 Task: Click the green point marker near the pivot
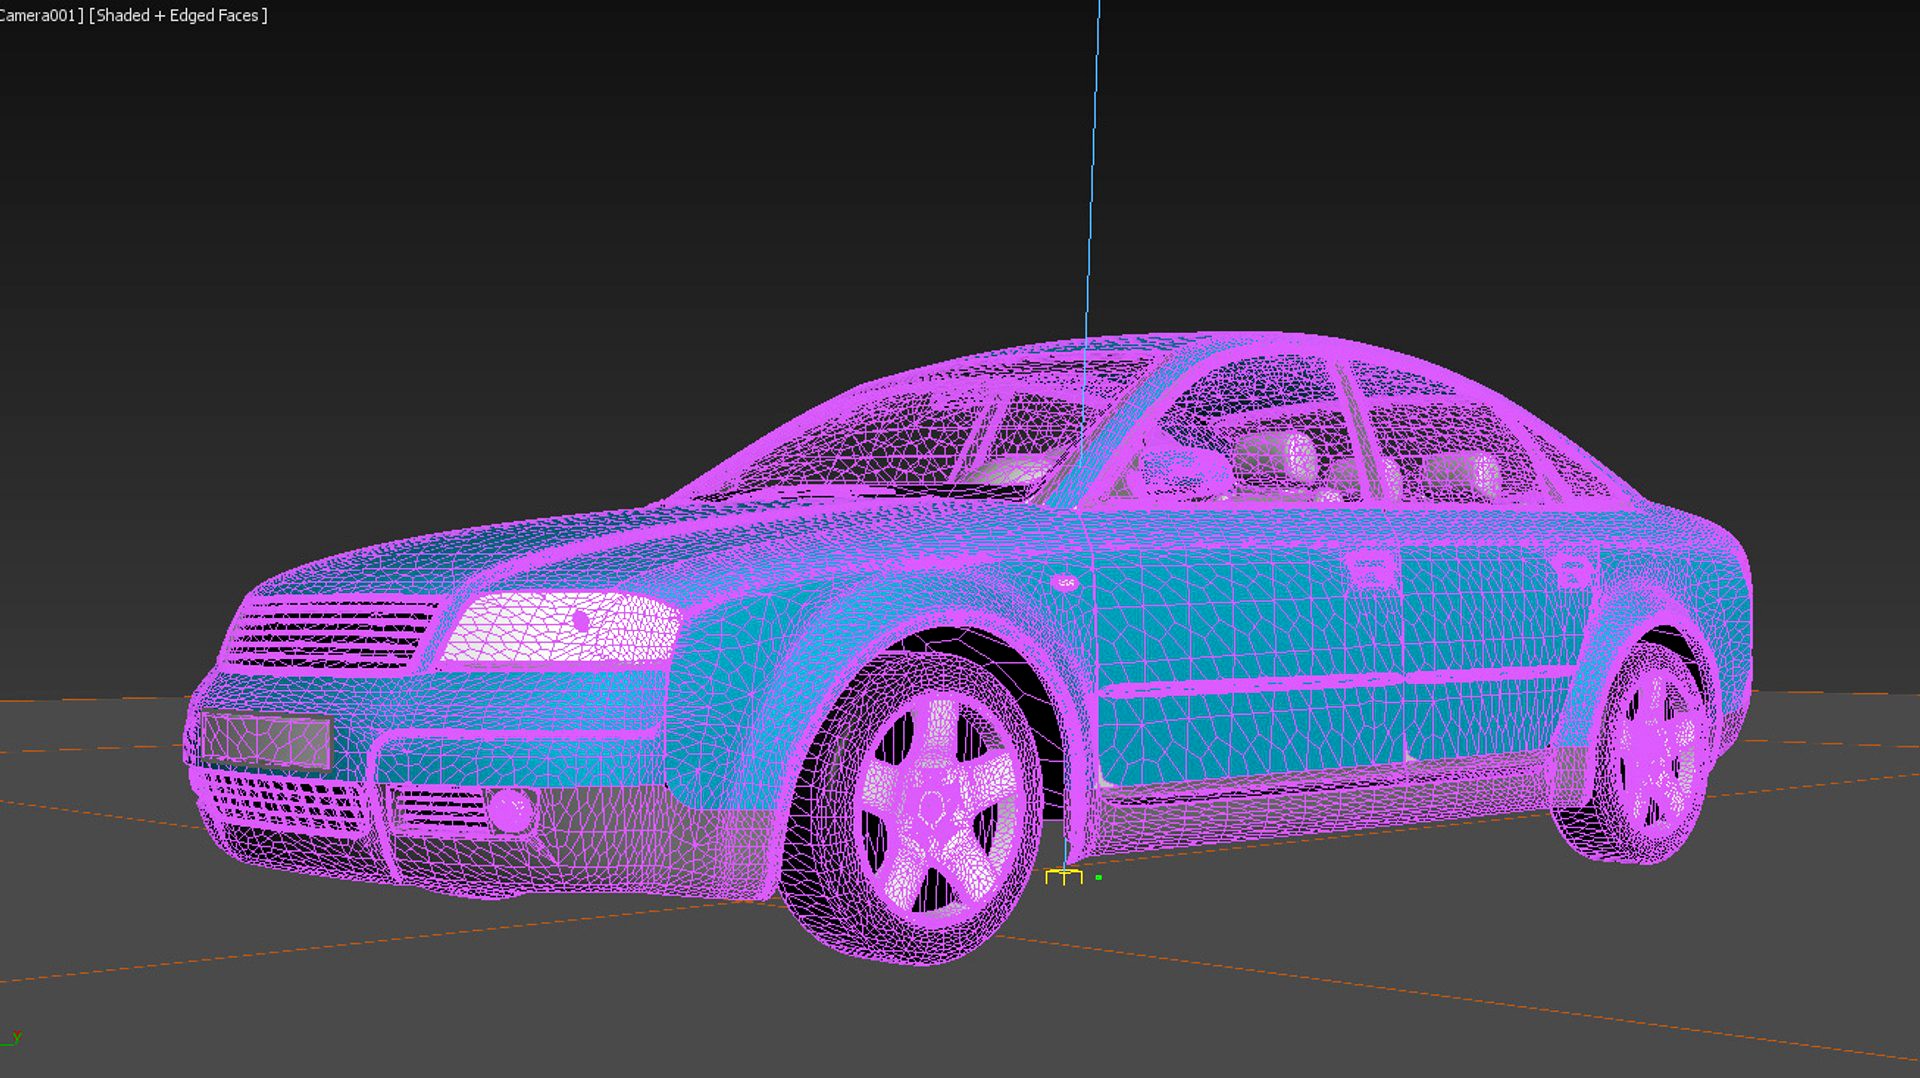point(1099,878)
